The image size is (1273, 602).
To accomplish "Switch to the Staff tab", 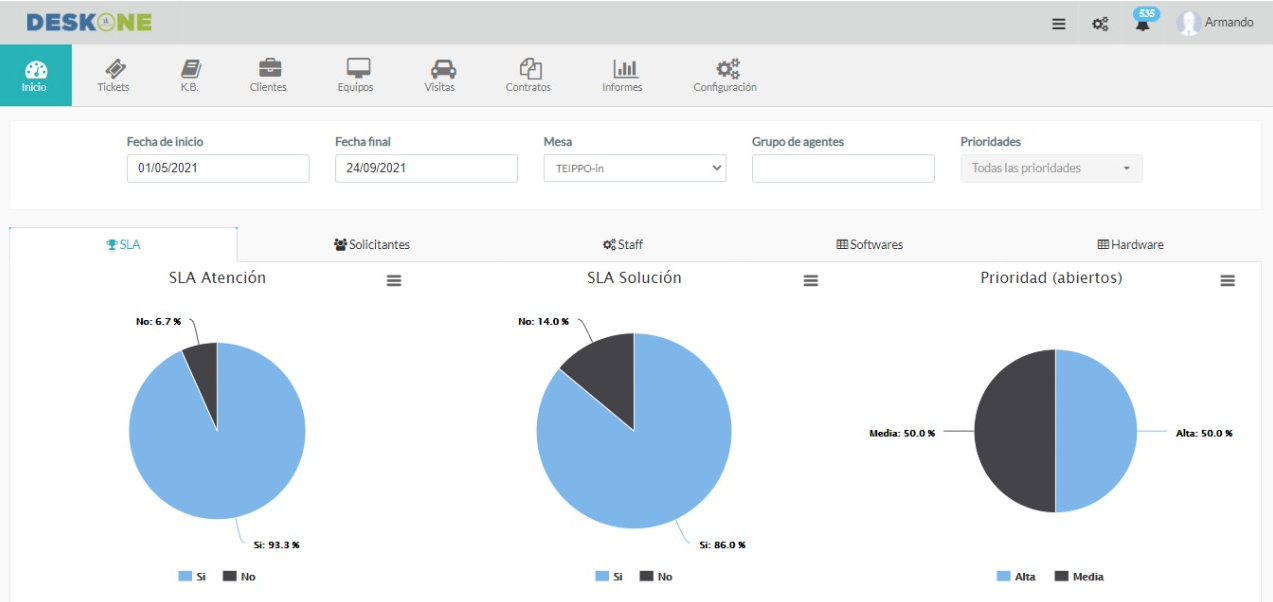I will [623, 244].
